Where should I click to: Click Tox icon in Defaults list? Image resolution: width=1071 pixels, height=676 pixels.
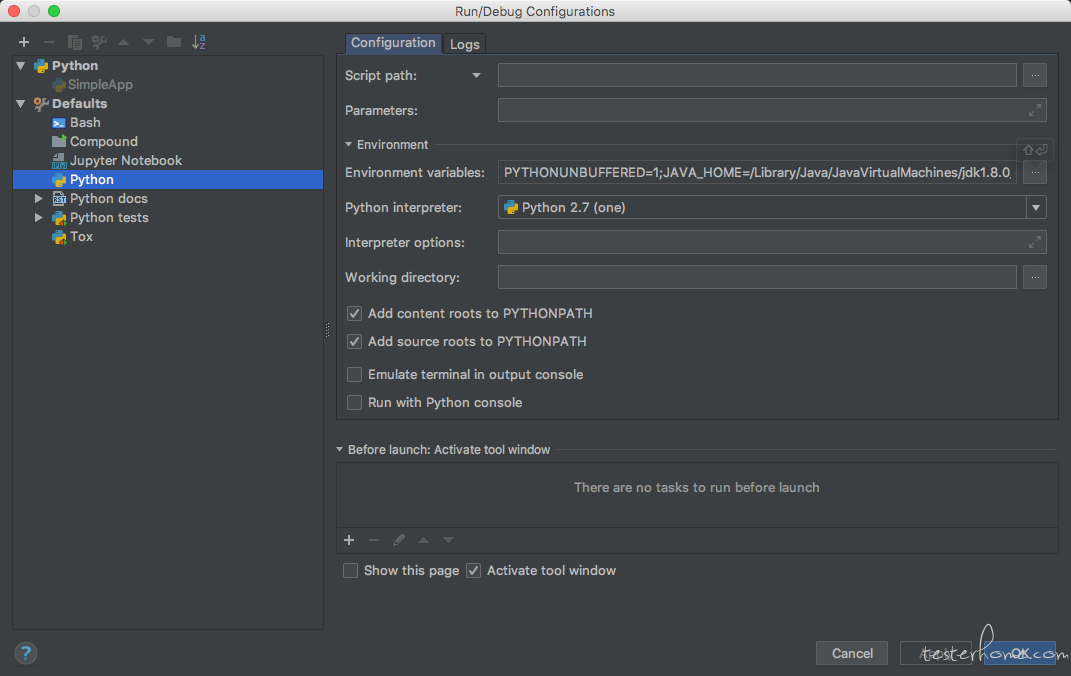coord(59,237)
